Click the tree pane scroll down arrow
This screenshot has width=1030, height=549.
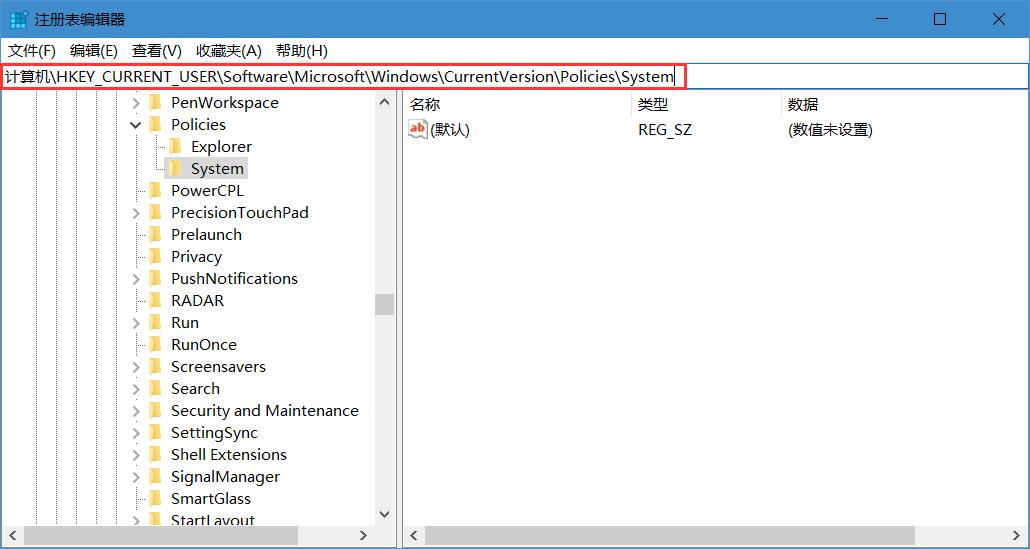(x=385, y=514)
